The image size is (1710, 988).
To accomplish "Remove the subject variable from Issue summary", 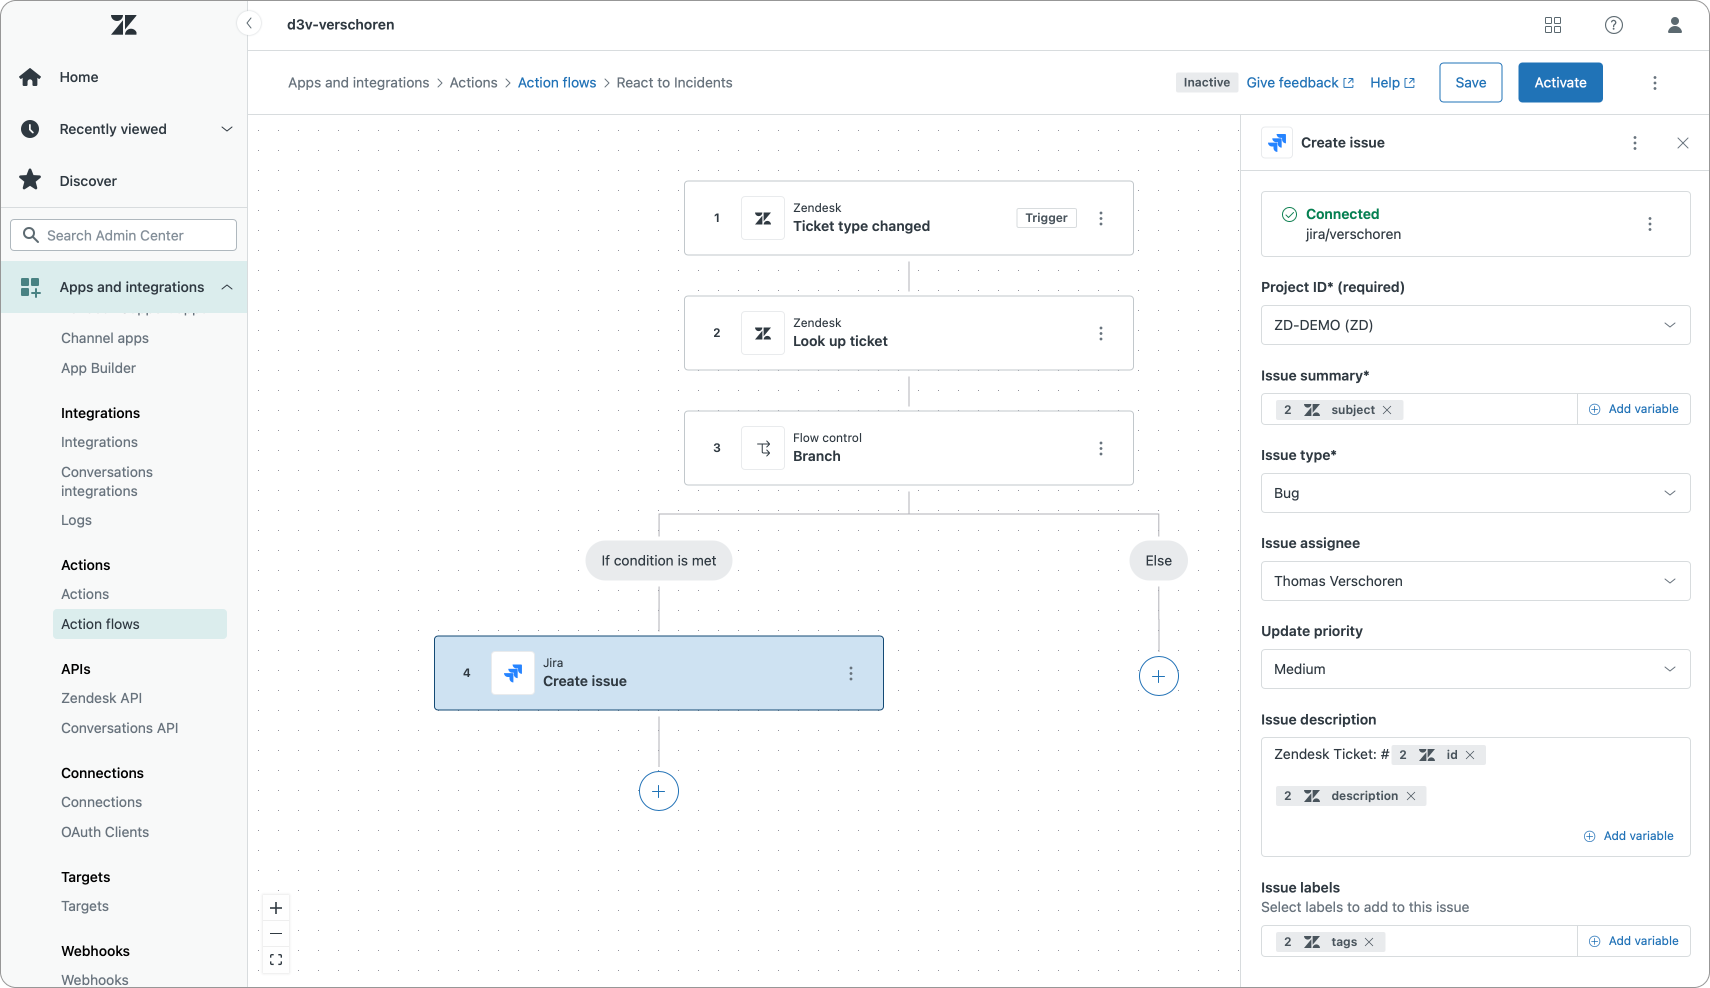I will tap(1387, 410).
